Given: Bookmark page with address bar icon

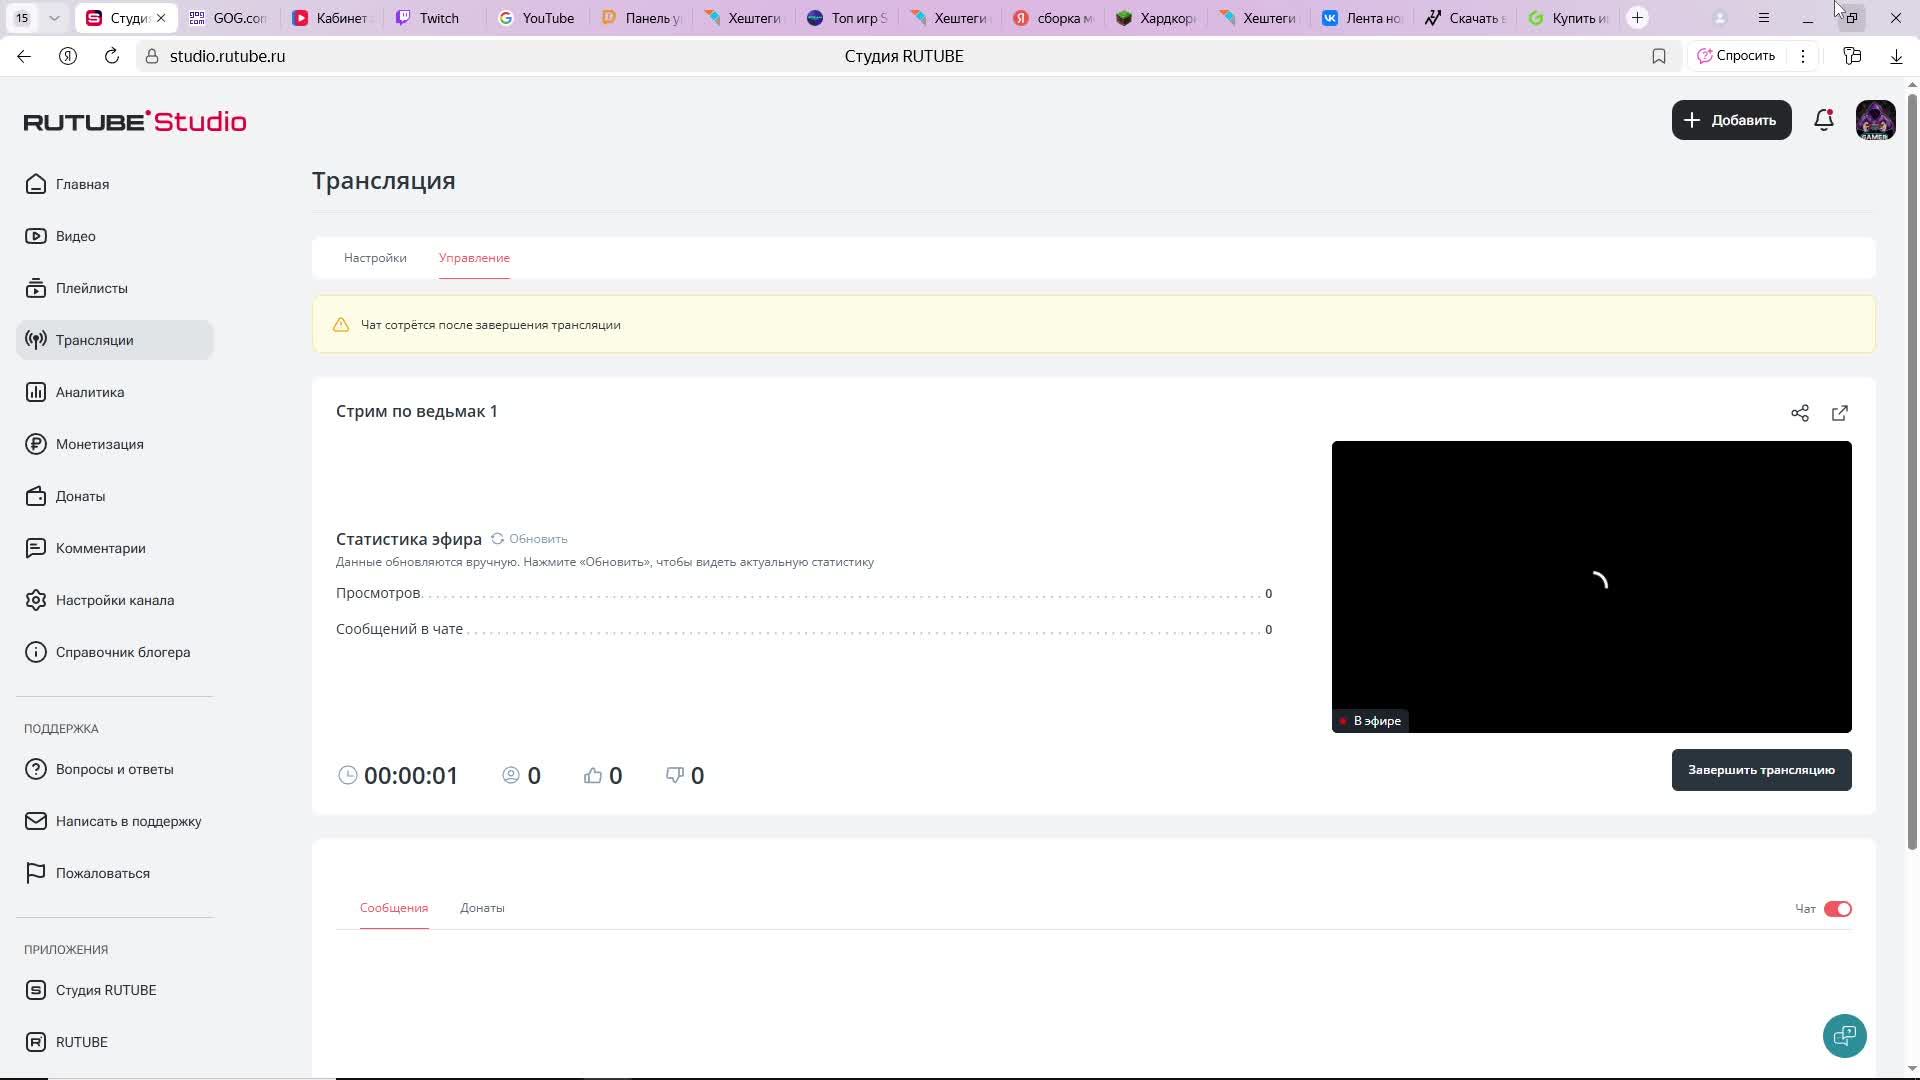Looking at the screenshot, I should [1659, 56].
